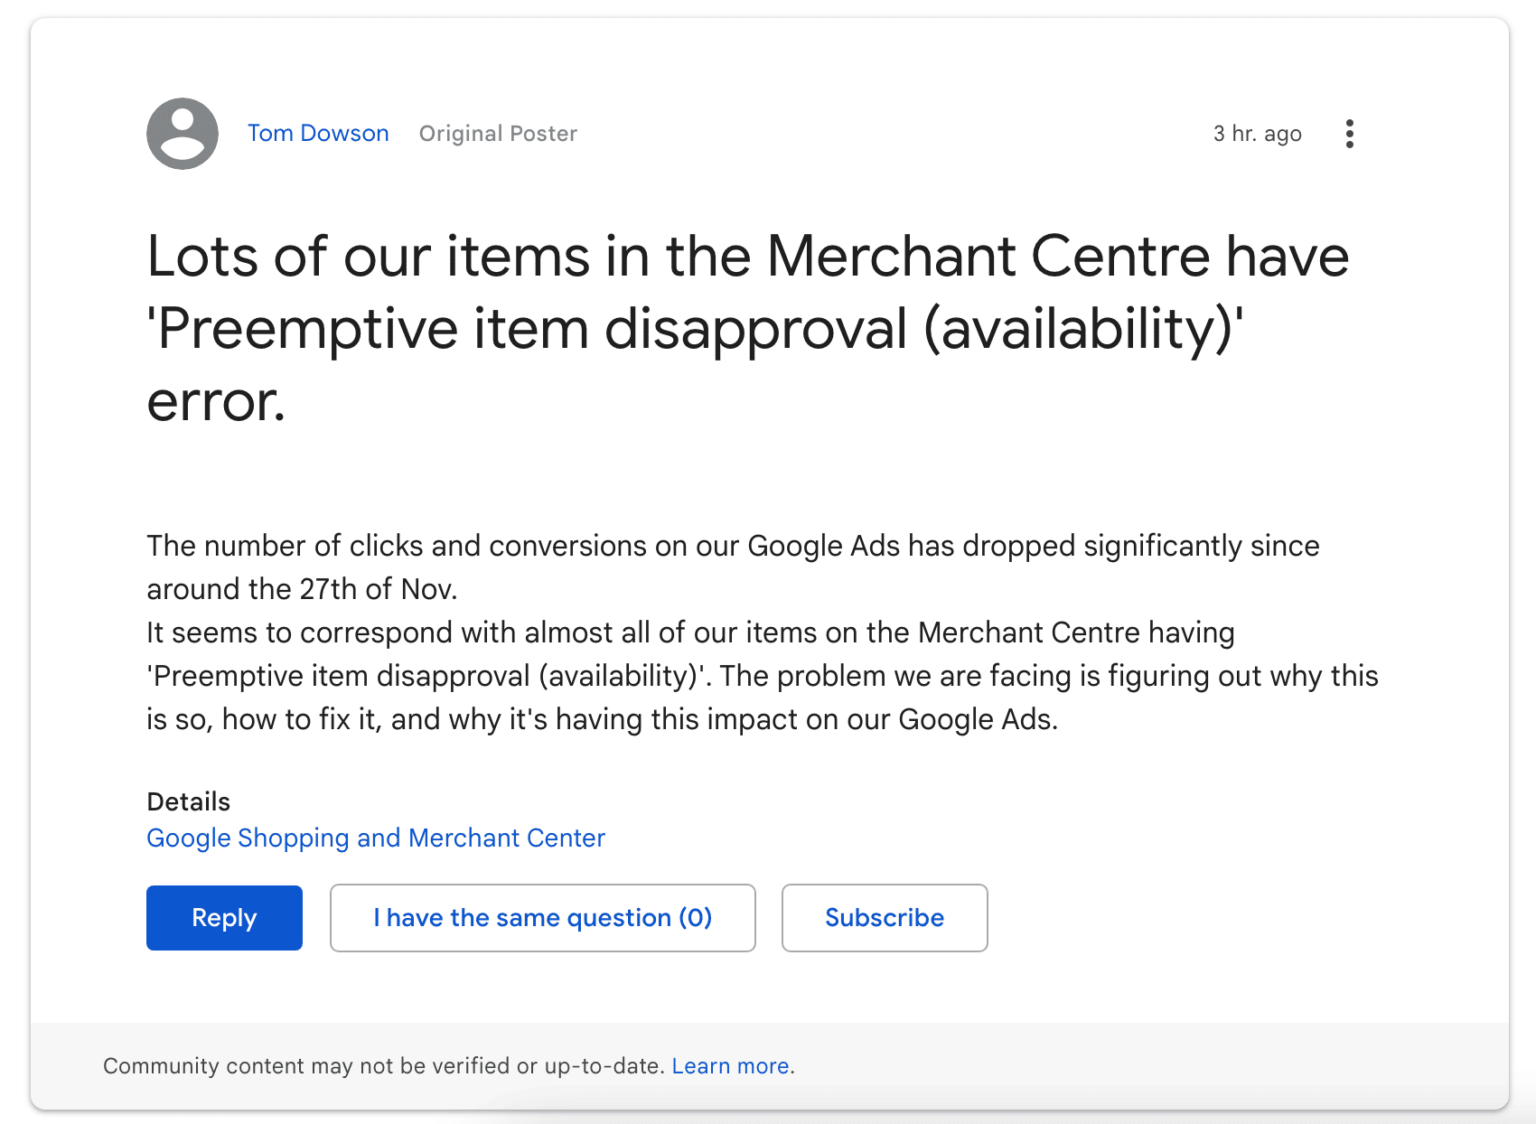Viewport: 1536px width, 1124px height.
Task: Open the three-dot post options menu
Action: pyautogui.click(x=1349, y=133)
